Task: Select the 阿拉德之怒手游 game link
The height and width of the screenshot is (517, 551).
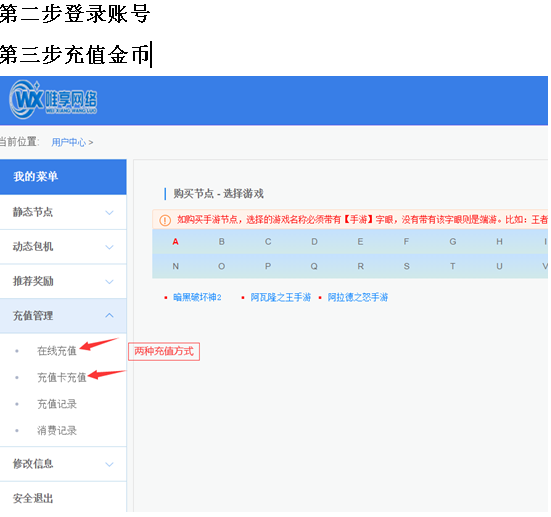Action: pos(358,297)
